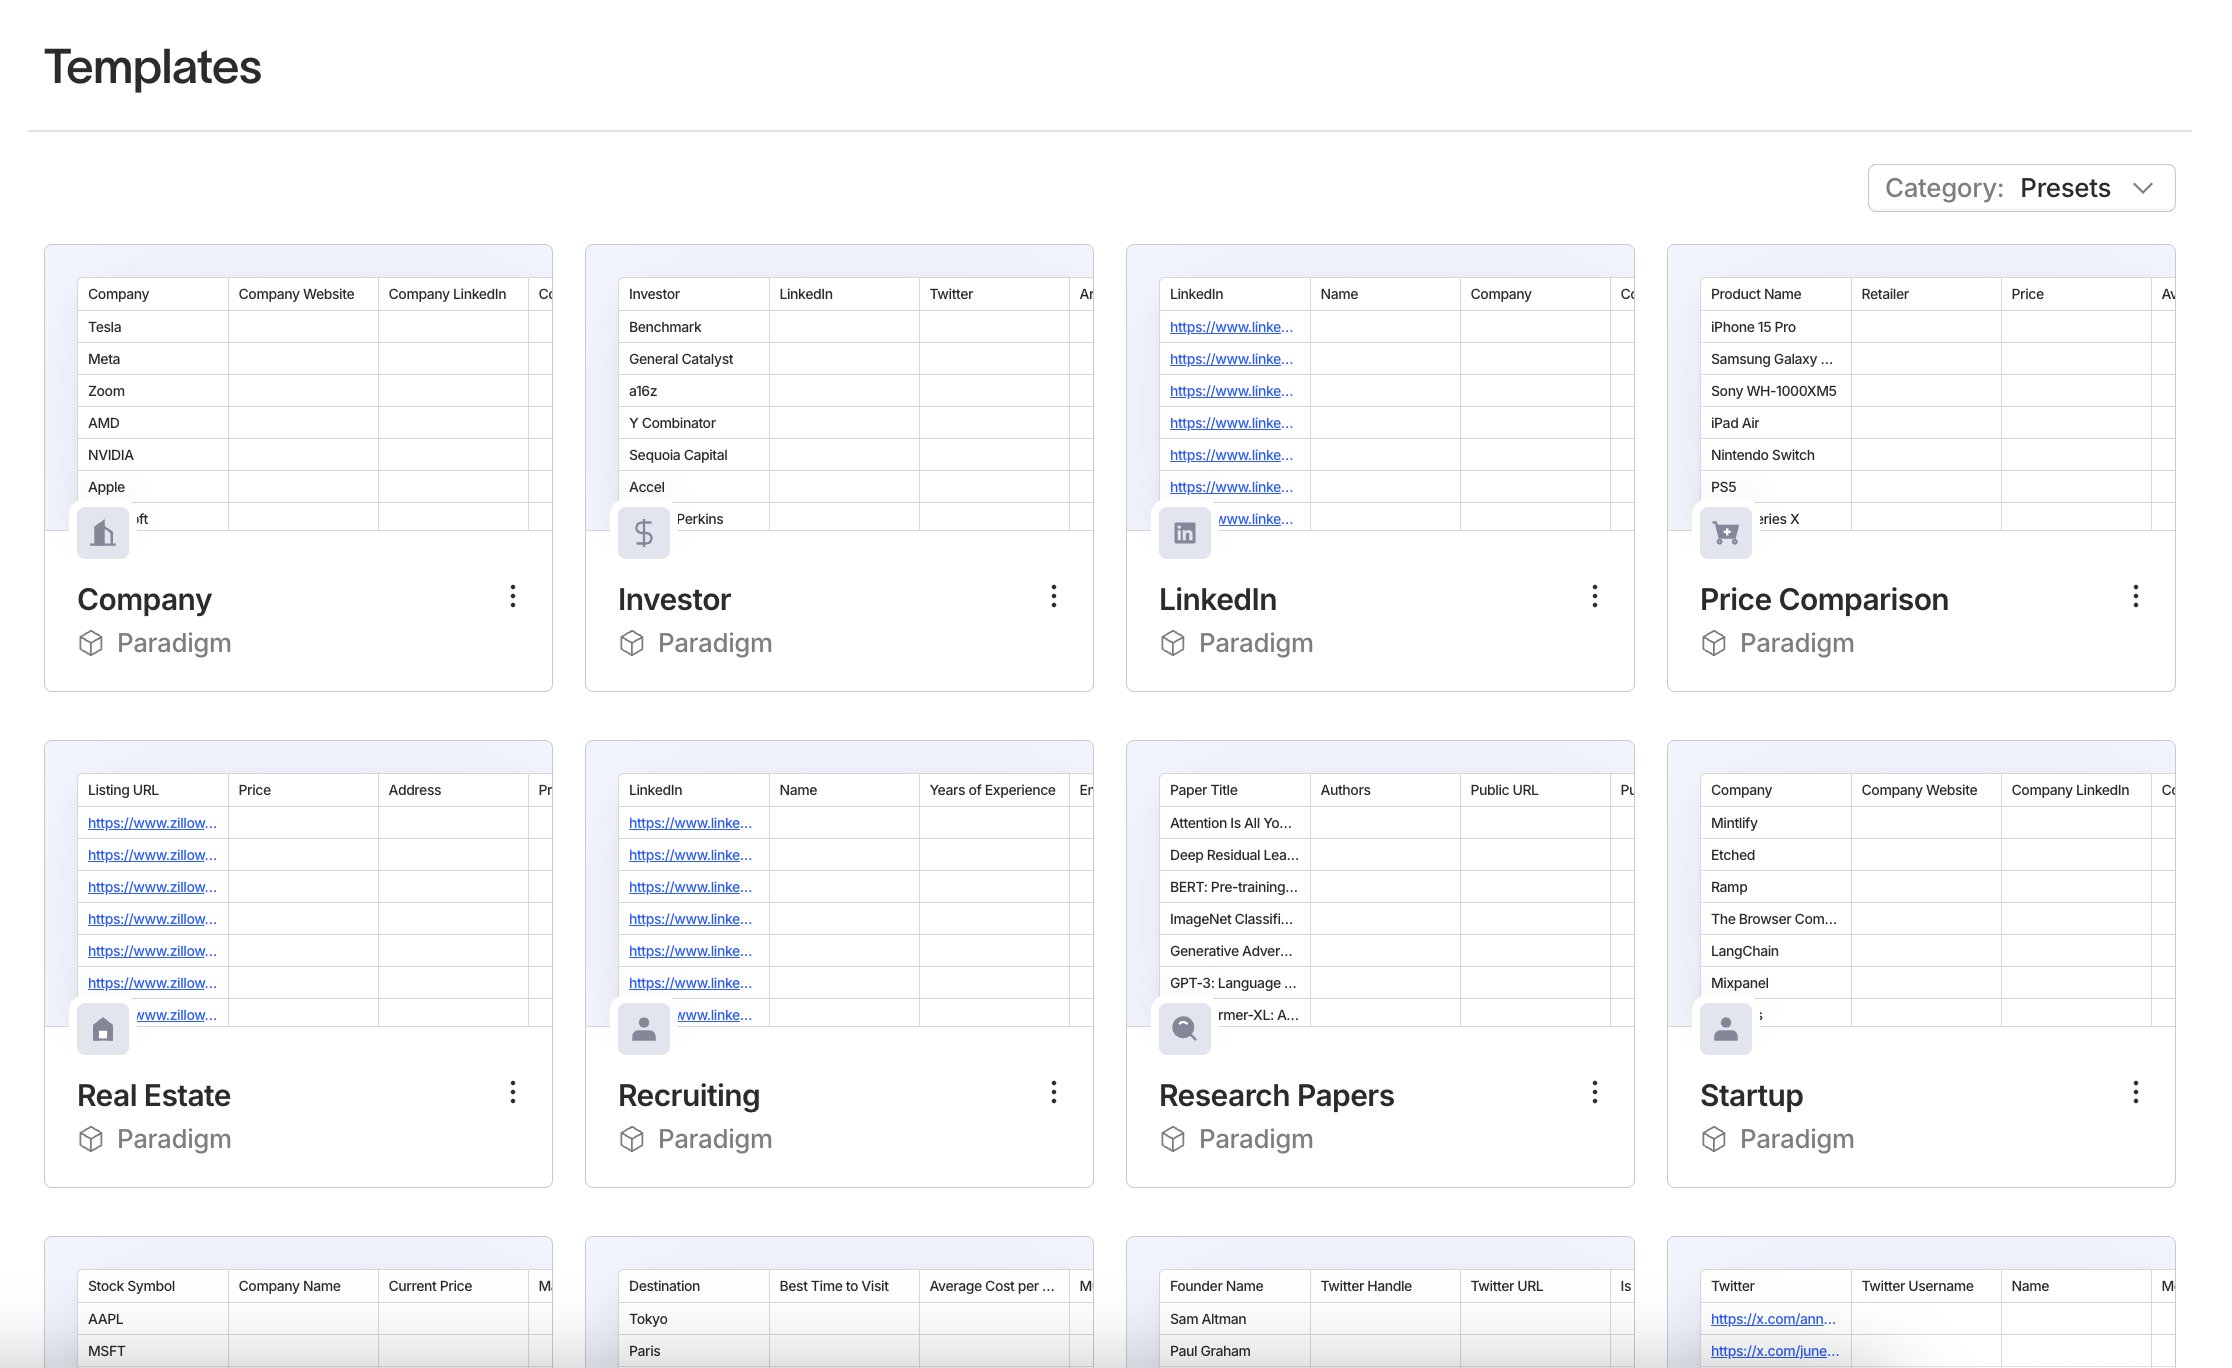The image size is (2232, 1368).
Task: Click the person icon on the Recruiting card
Action: click(x=644, y=1029)
